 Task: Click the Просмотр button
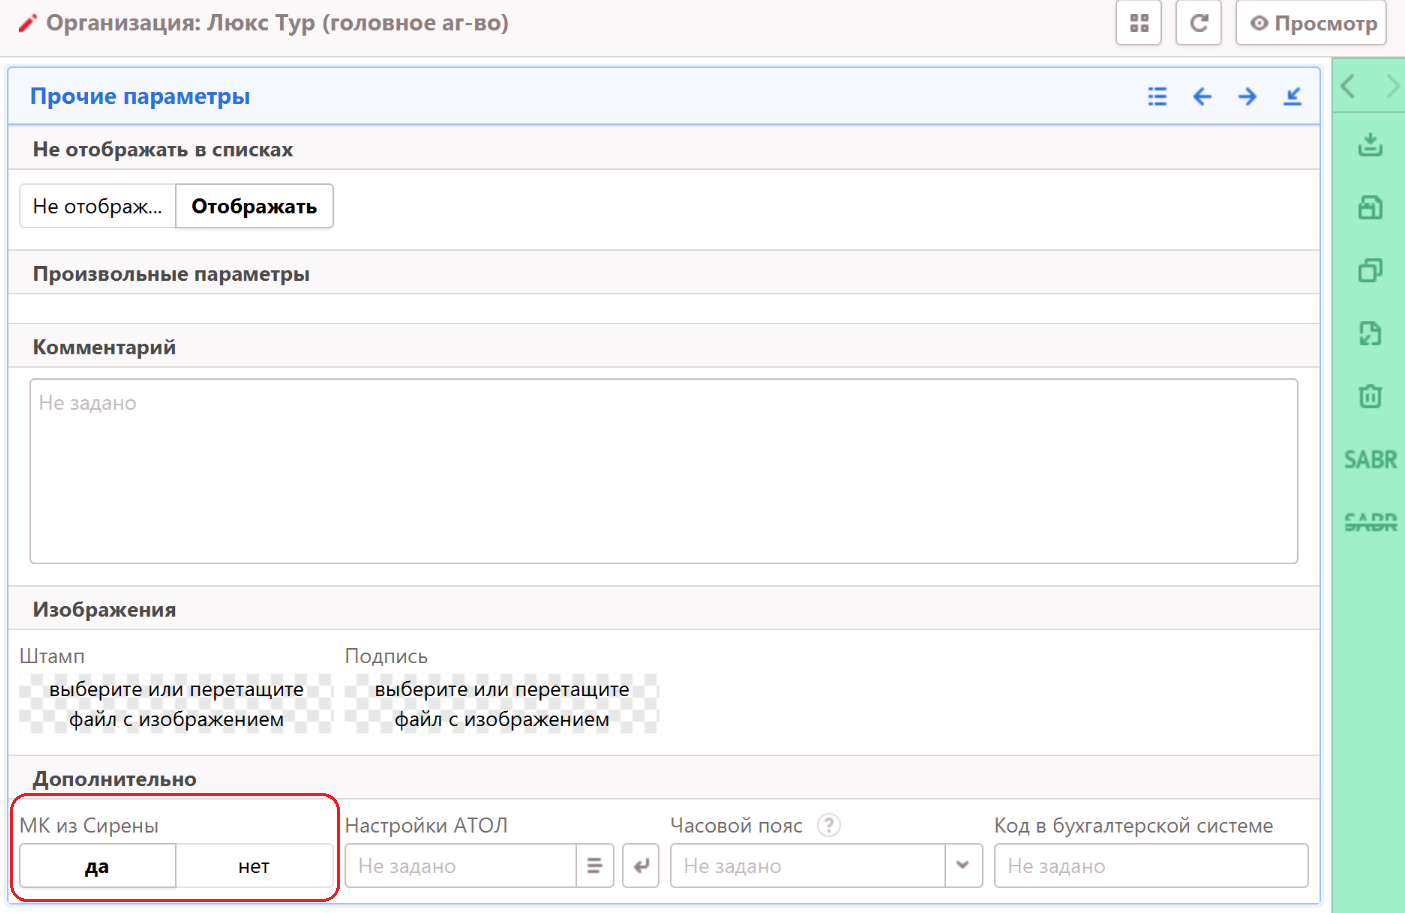coord(1311,23)
